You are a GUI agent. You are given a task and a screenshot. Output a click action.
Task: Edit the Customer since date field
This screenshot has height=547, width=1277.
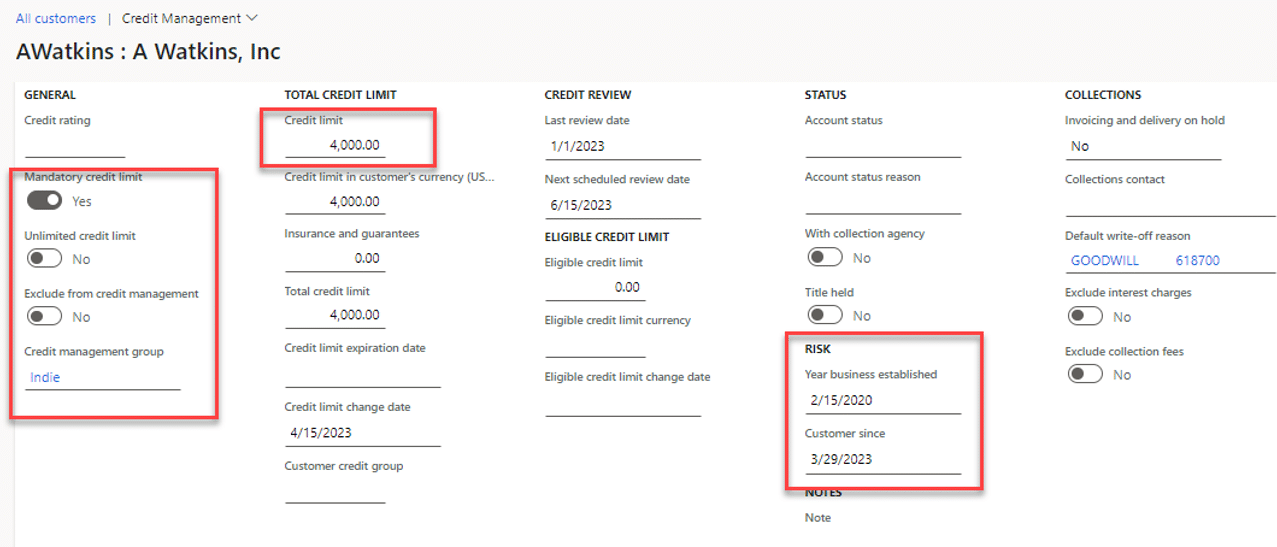(882, 460)
